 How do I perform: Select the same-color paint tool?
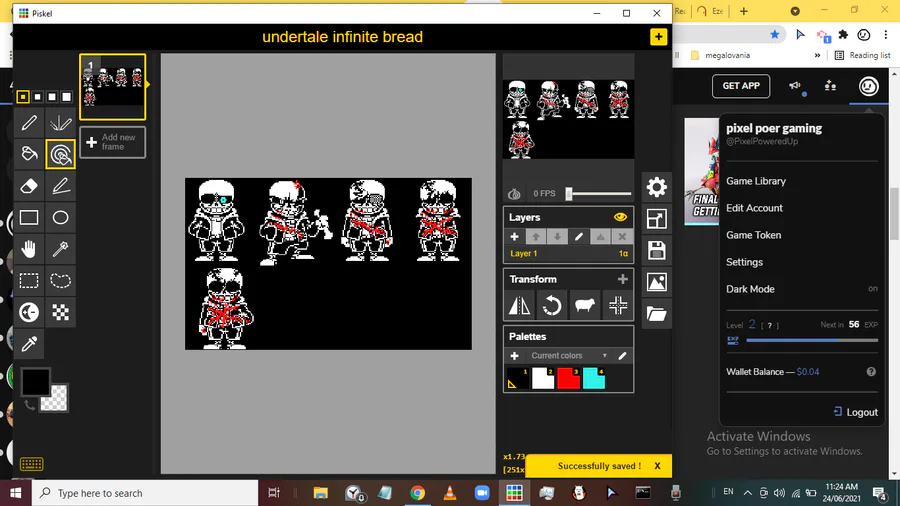pos(60,154)
